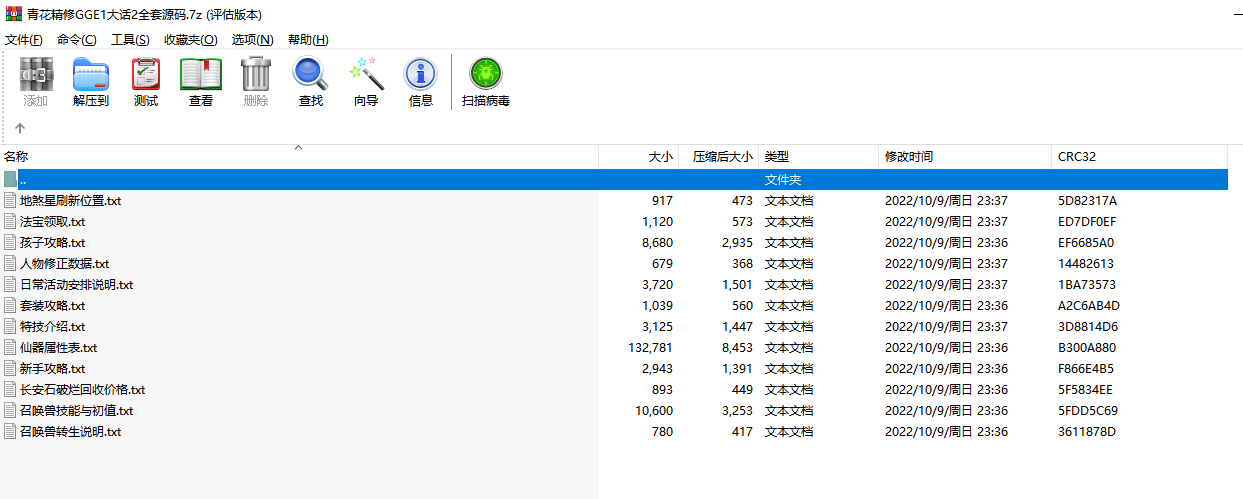Open the 工具(S) menu
Viewport: 1243px width, 499px height.
click(130, 40)
